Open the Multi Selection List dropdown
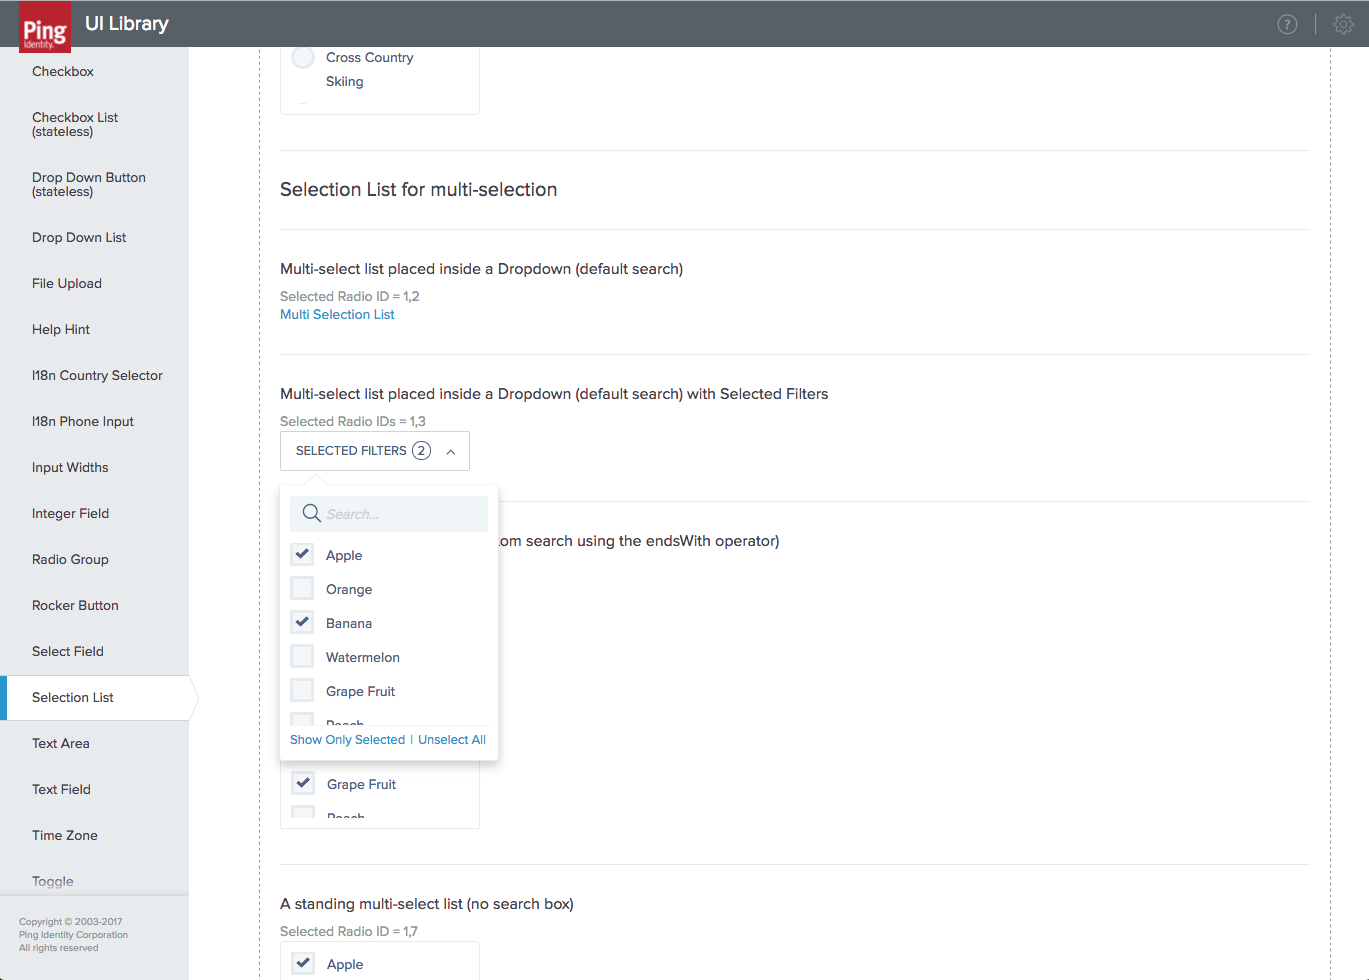This screenshot has height=980, width=1369. (x=337, y=315)
